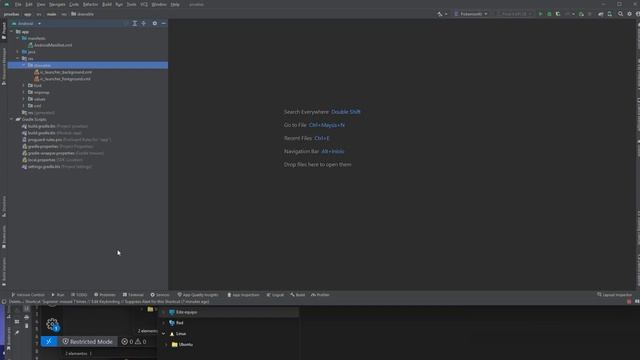Open the View menu
The height and width of the screenshot is (360, 640).
41,4
